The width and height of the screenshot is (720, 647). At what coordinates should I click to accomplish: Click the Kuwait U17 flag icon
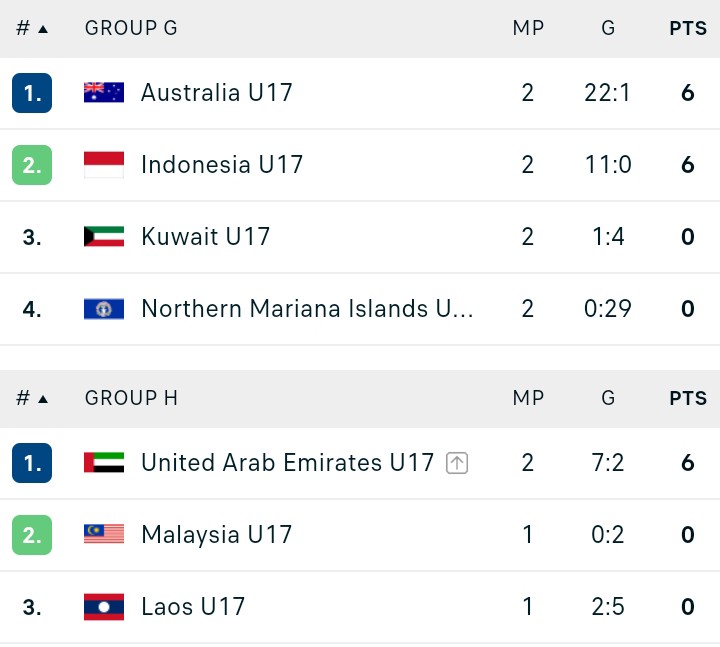[x=104, y=236]
